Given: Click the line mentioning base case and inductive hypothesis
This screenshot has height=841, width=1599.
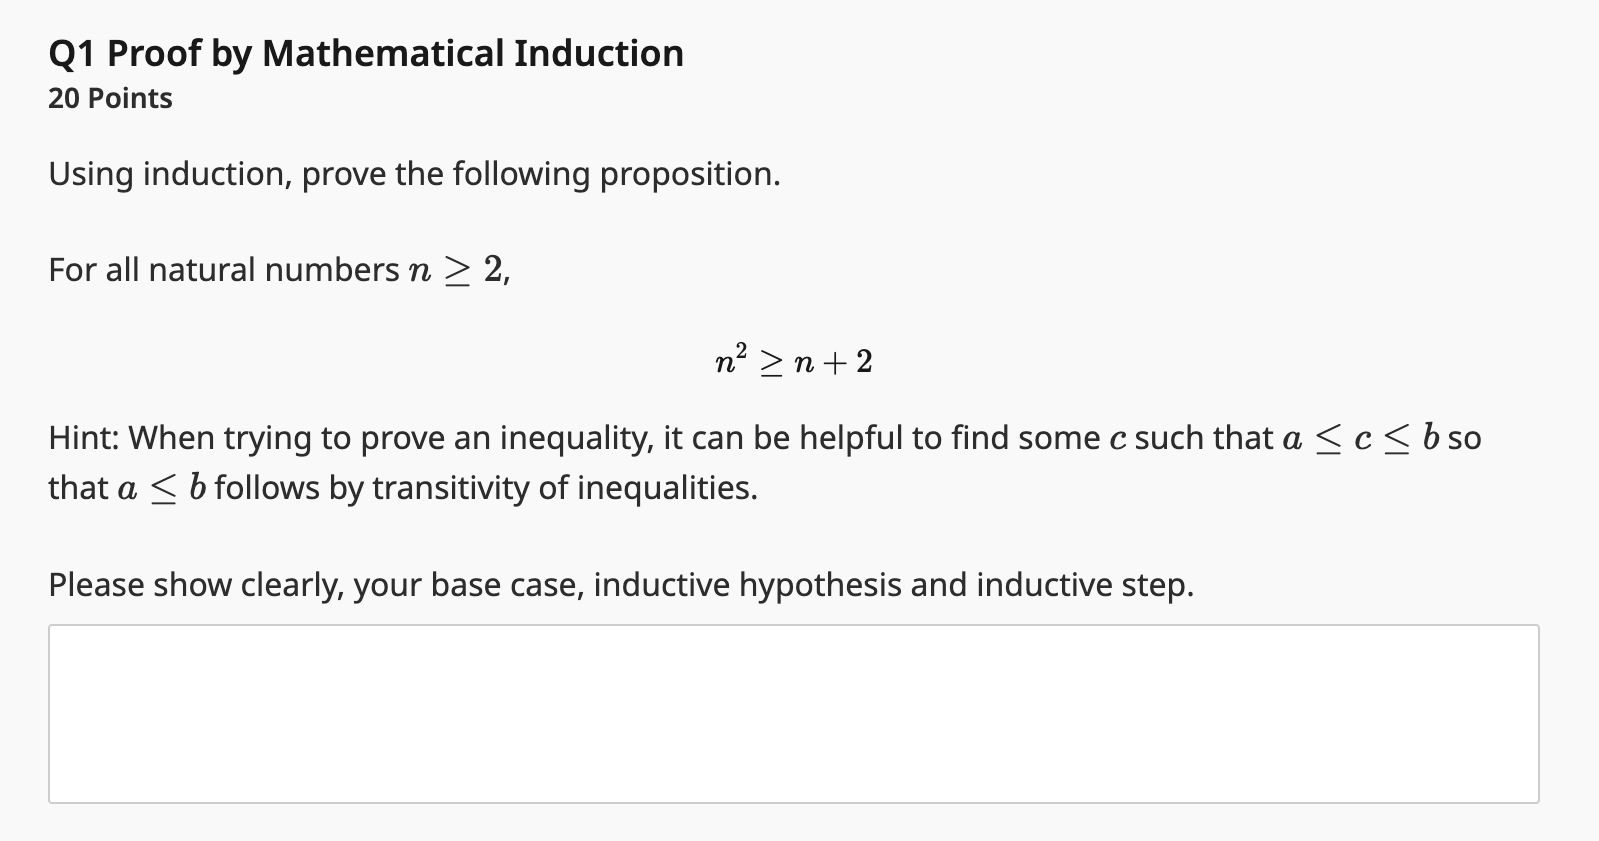Looking at the screenshot, I should (620, 584).
